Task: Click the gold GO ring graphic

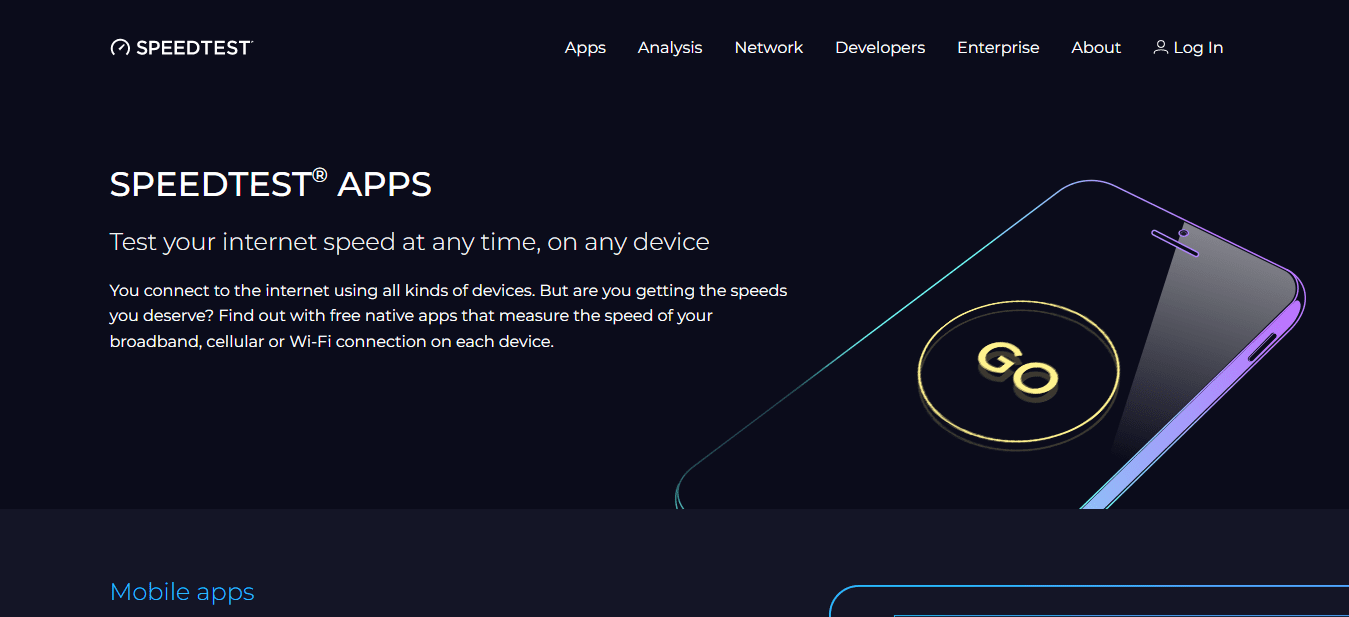Action: [x=1018, y=370]
